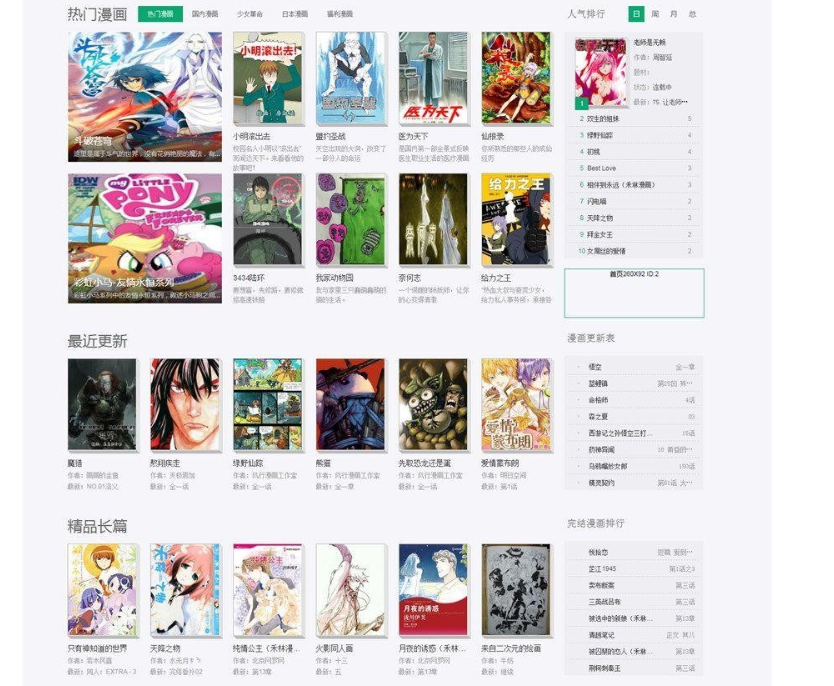The image size is (834, 686).
Task: Open the 月夜的诱惑 cover thumbnail
Action: pyautogui.click(x=433, y=590)
